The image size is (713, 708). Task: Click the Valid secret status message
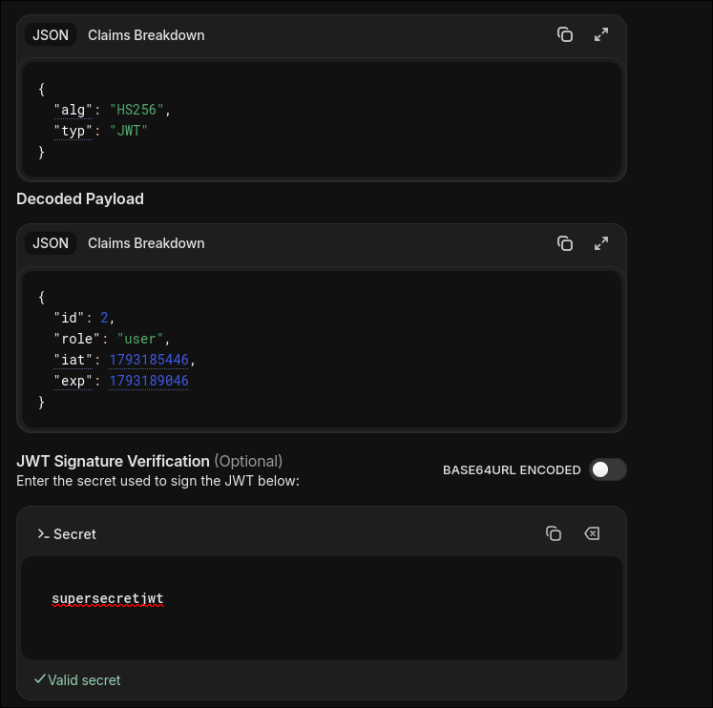(x=77, y=680)
